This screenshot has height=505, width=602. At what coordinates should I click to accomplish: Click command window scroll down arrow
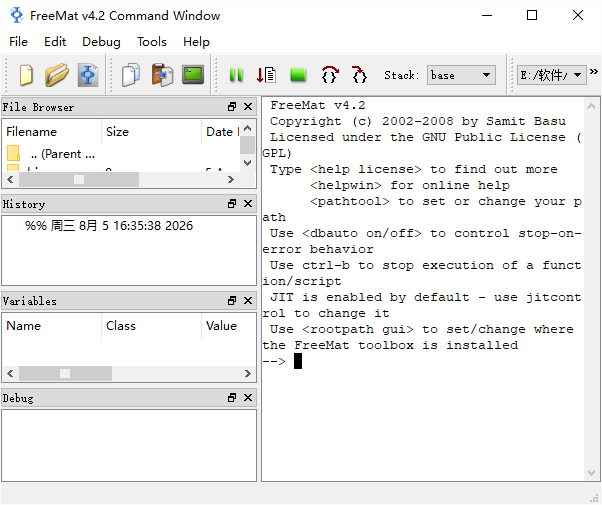point(591,472)
